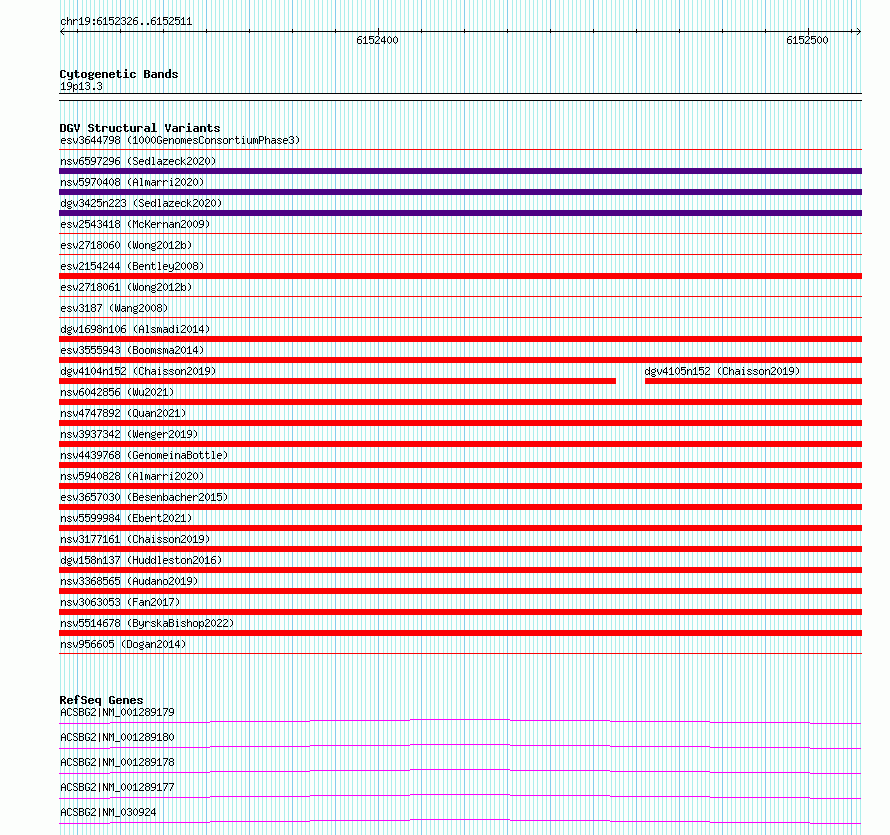
Task: Click the right arrow on the coordinate ruler
Action: pos(858,32)
